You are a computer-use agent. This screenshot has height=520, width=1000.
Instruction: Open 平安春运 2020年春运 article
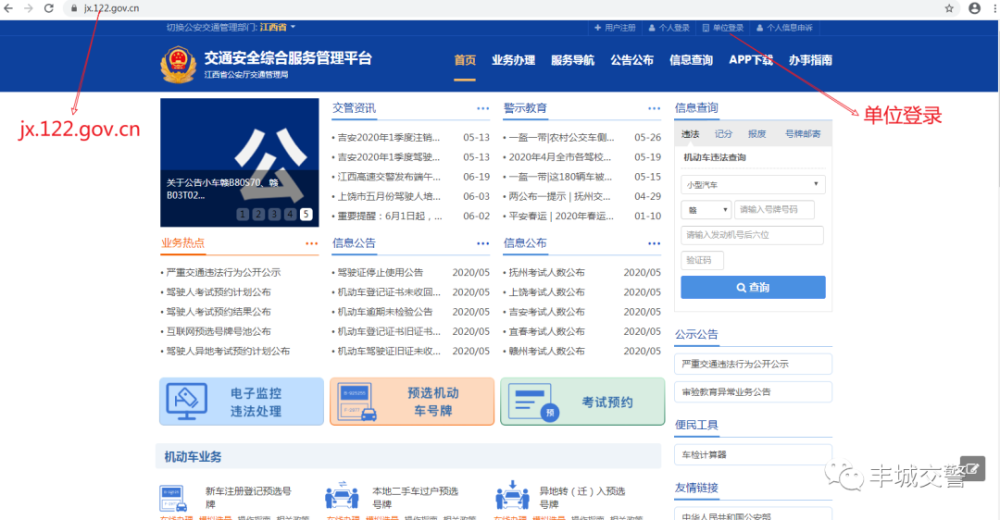(561, 216)
